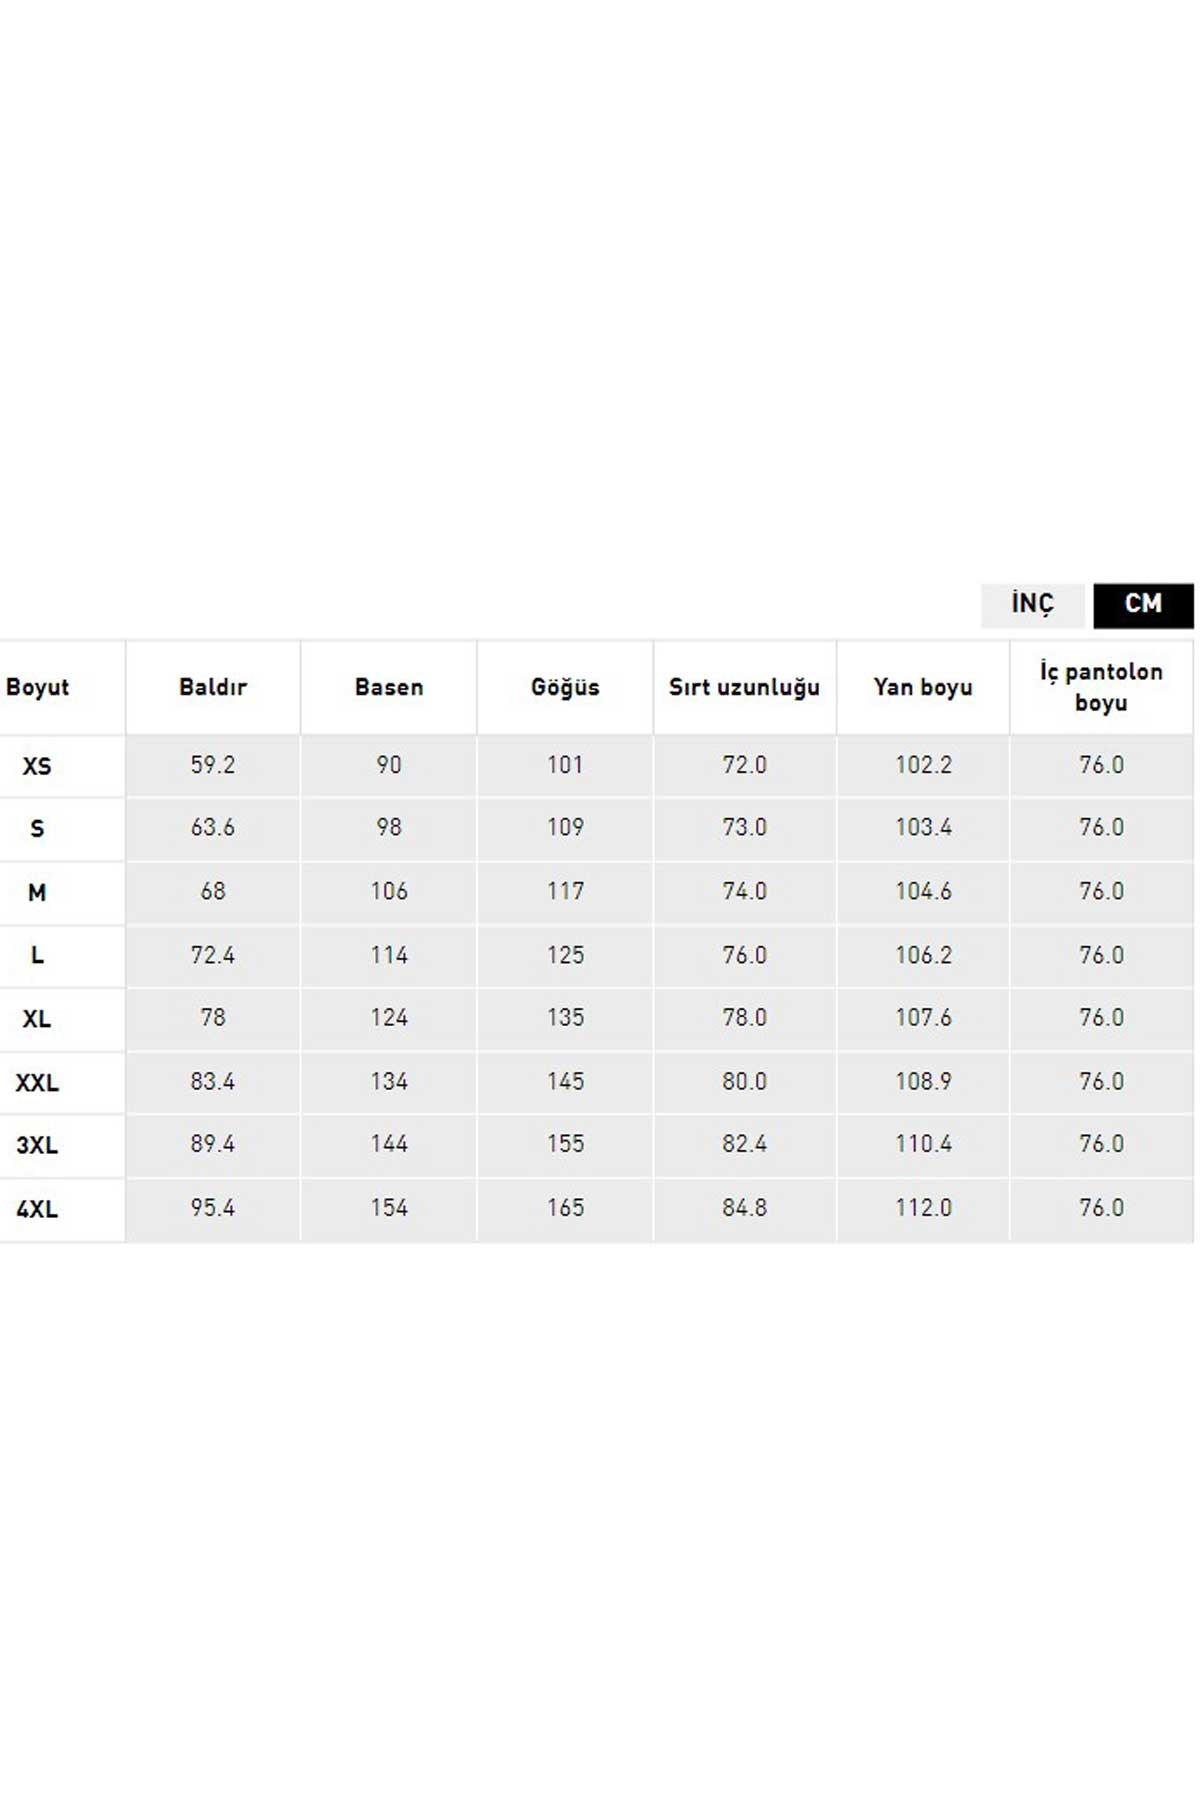This screenshot has height=1800, width=1200.
Task: Select the XL size row label
Action: (37, 1019)
